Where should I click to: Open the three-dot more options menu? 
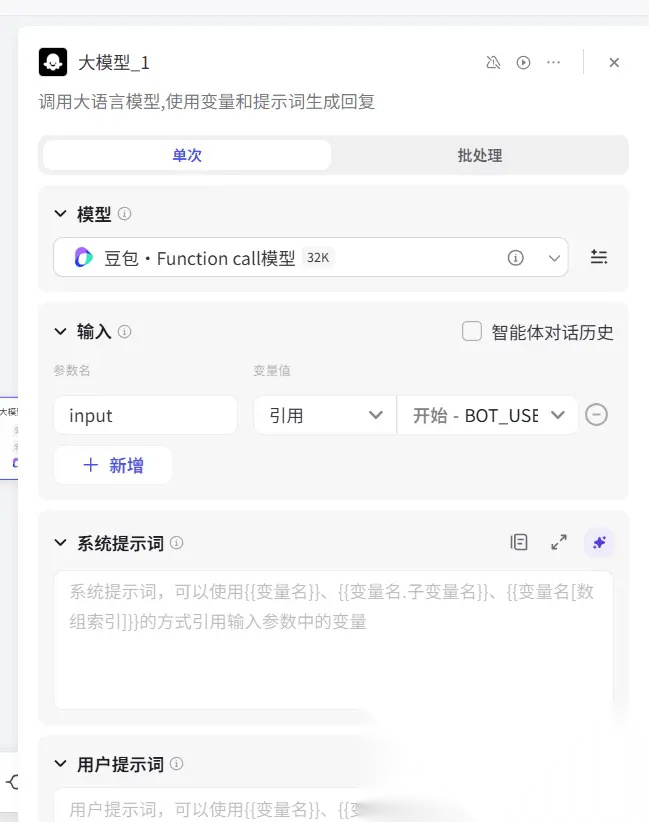[x=553, y=63]
